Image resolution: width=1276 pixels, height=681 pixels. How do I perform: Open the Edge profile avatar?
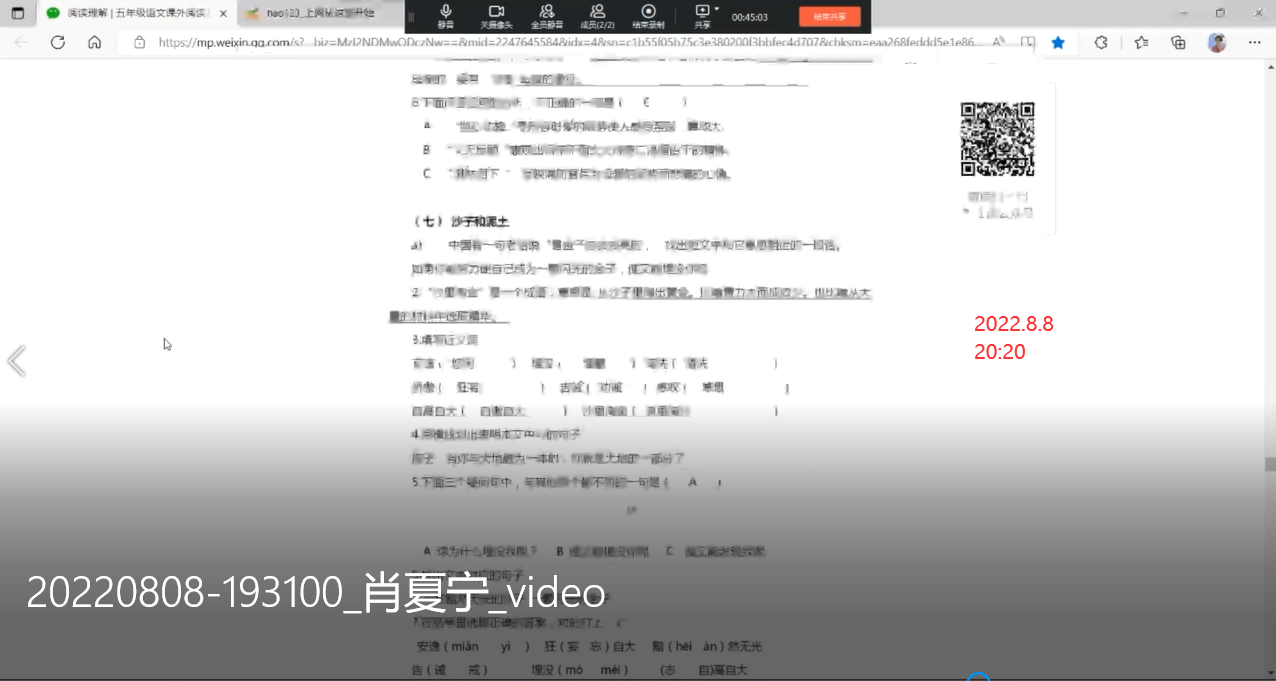1217,42
